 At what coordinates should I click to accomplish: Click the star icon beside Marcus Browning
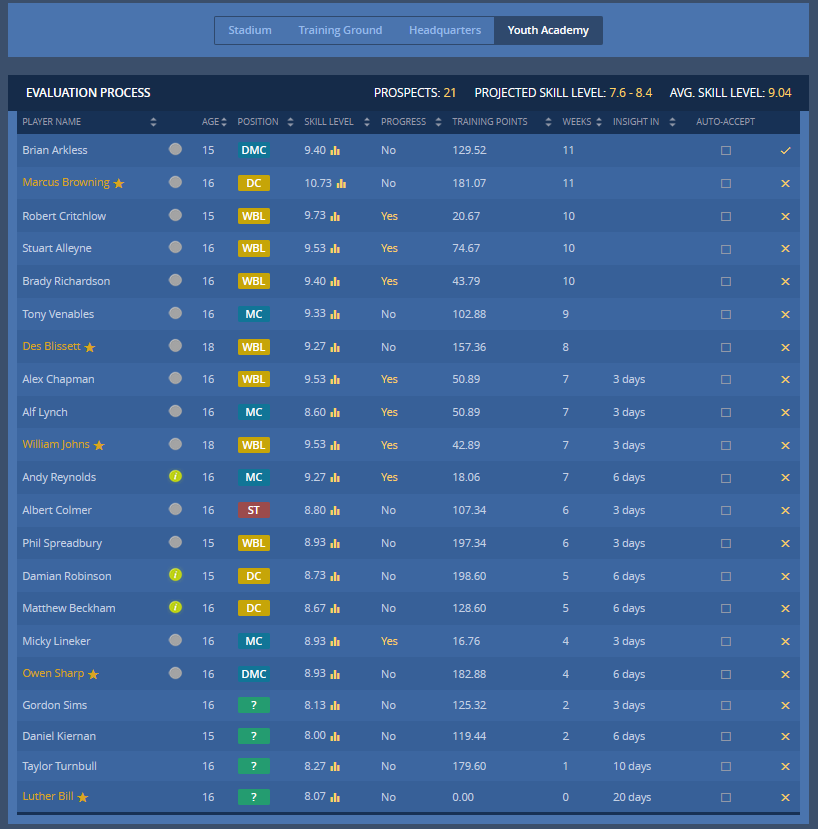click(119, 183)
